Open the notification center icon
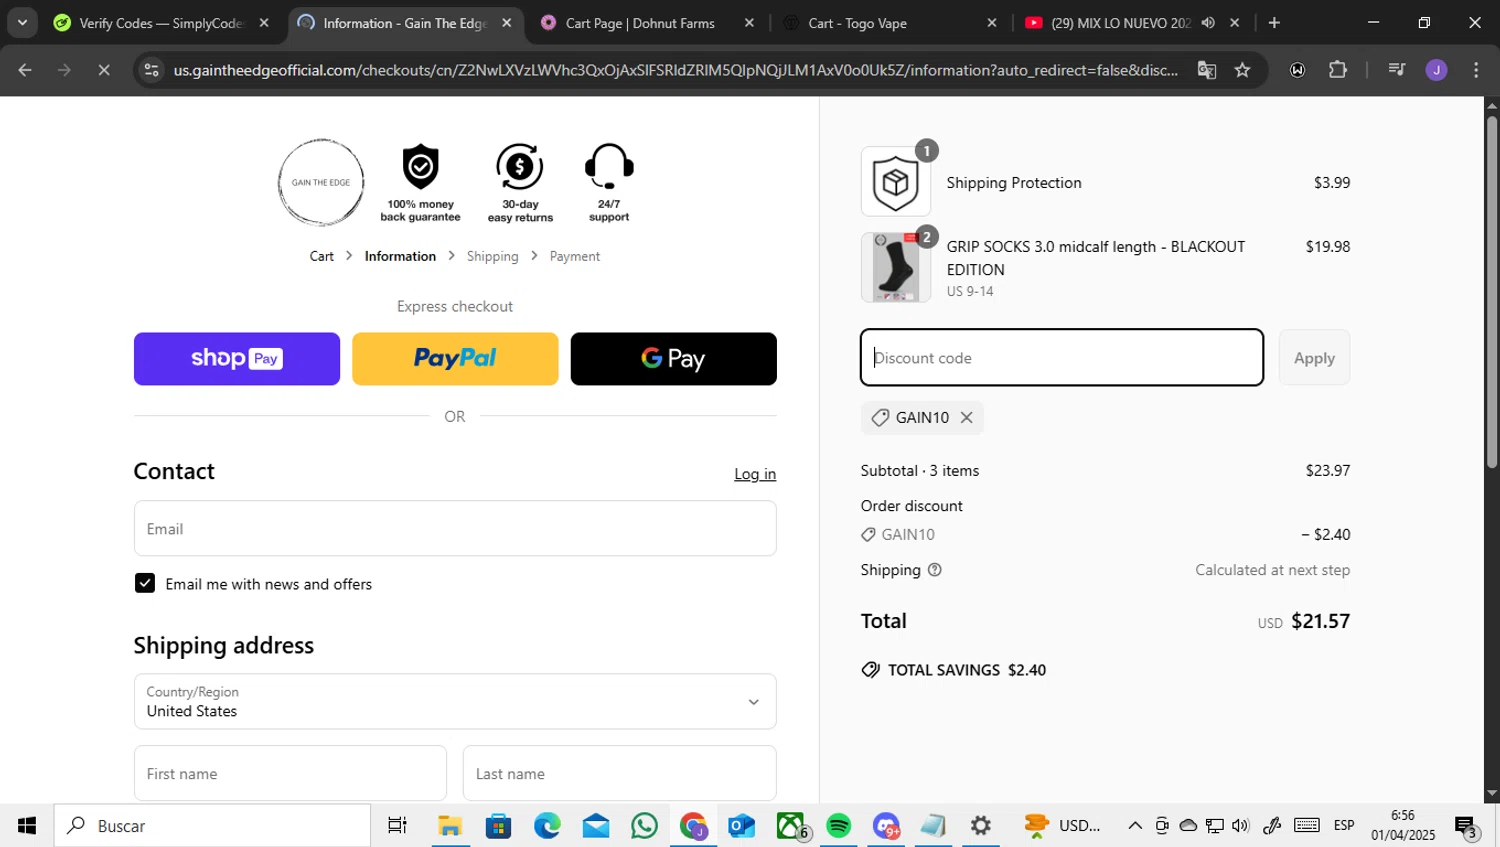Screen dimensions: 1500x847 (x=1466, y=826)
